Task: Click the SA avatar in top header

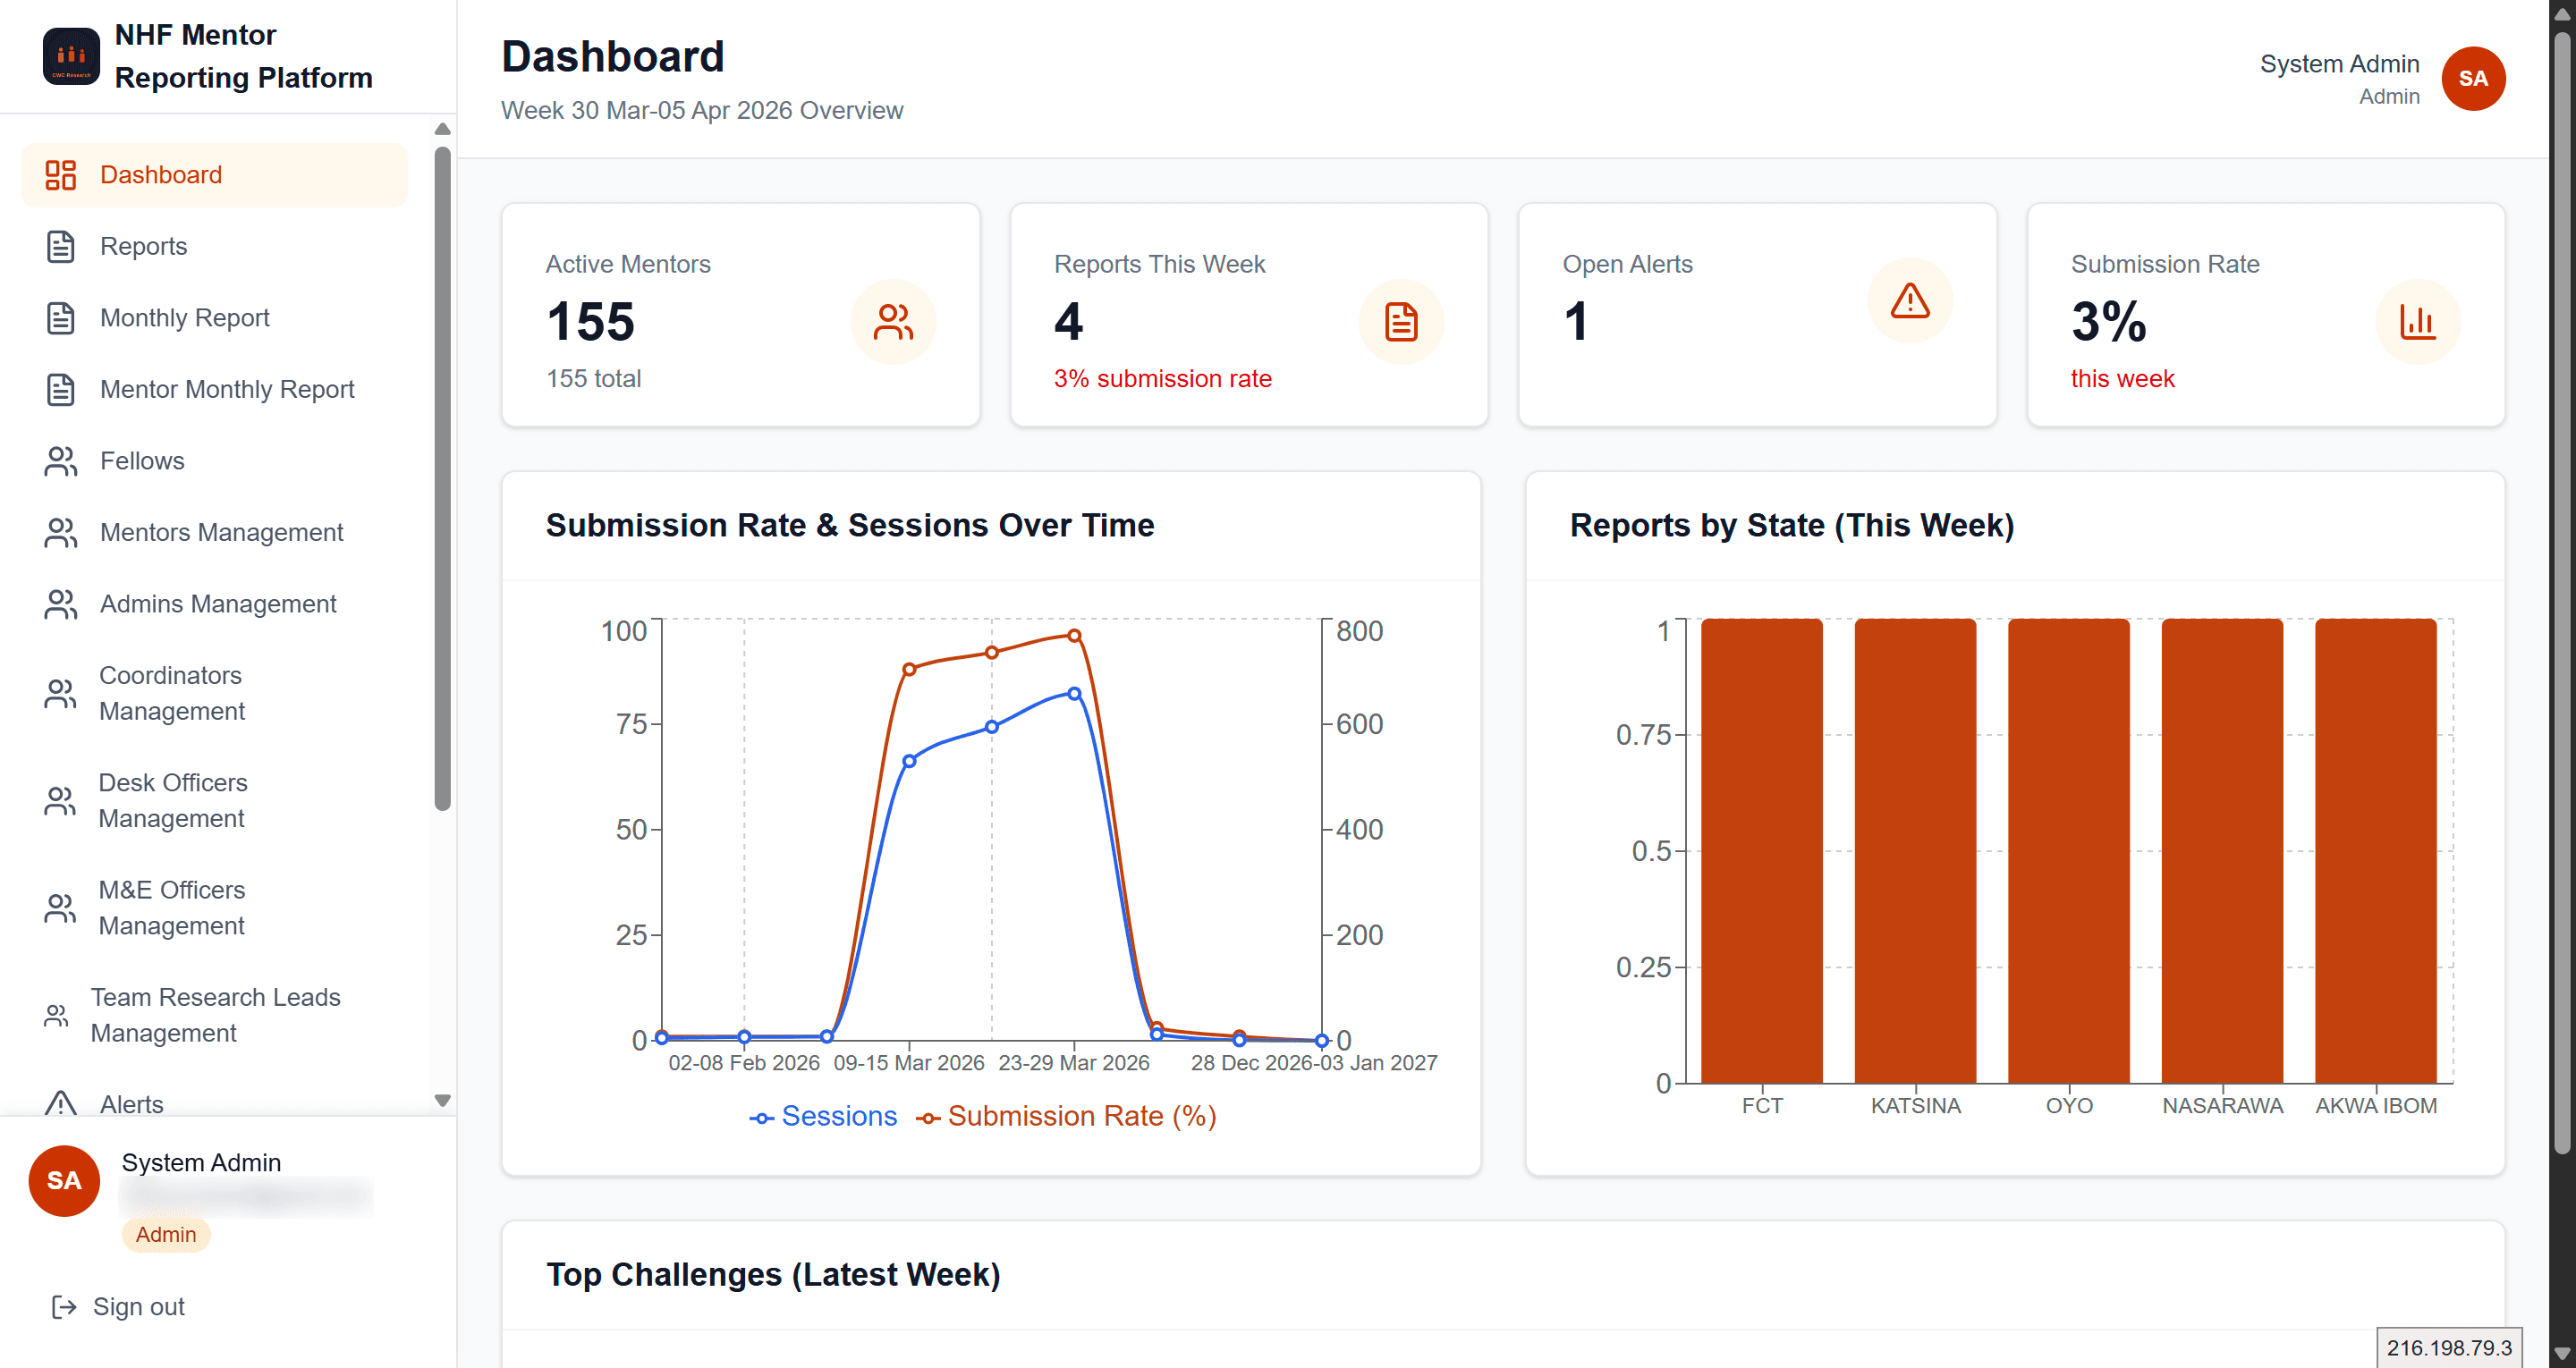Action: (x=2472, y=79)
